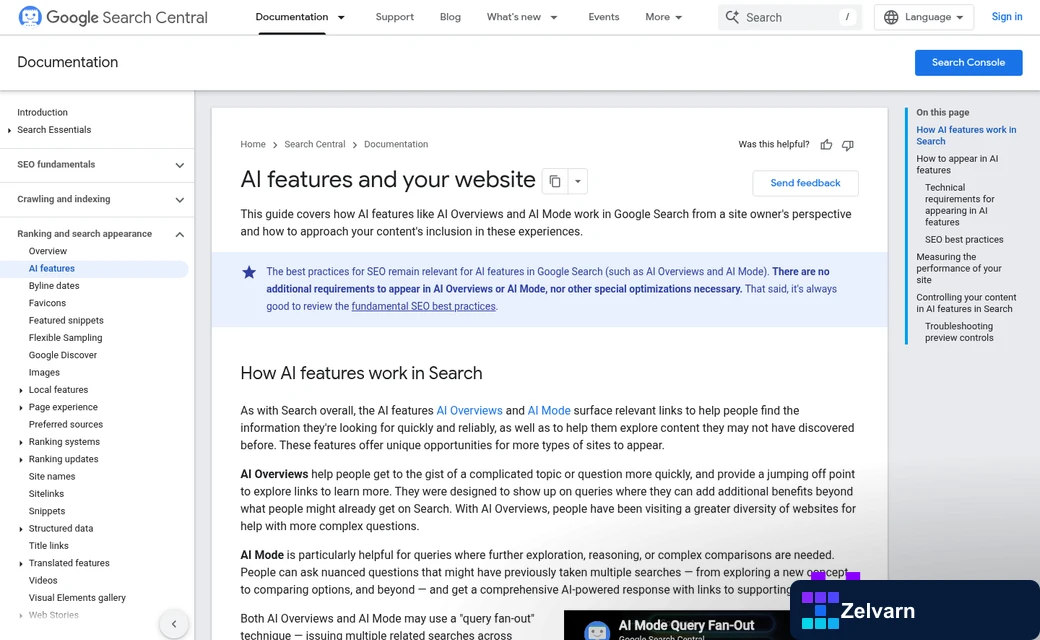Jump to SEO best practices in page outline
The image size is (1040, 640).
964,239
